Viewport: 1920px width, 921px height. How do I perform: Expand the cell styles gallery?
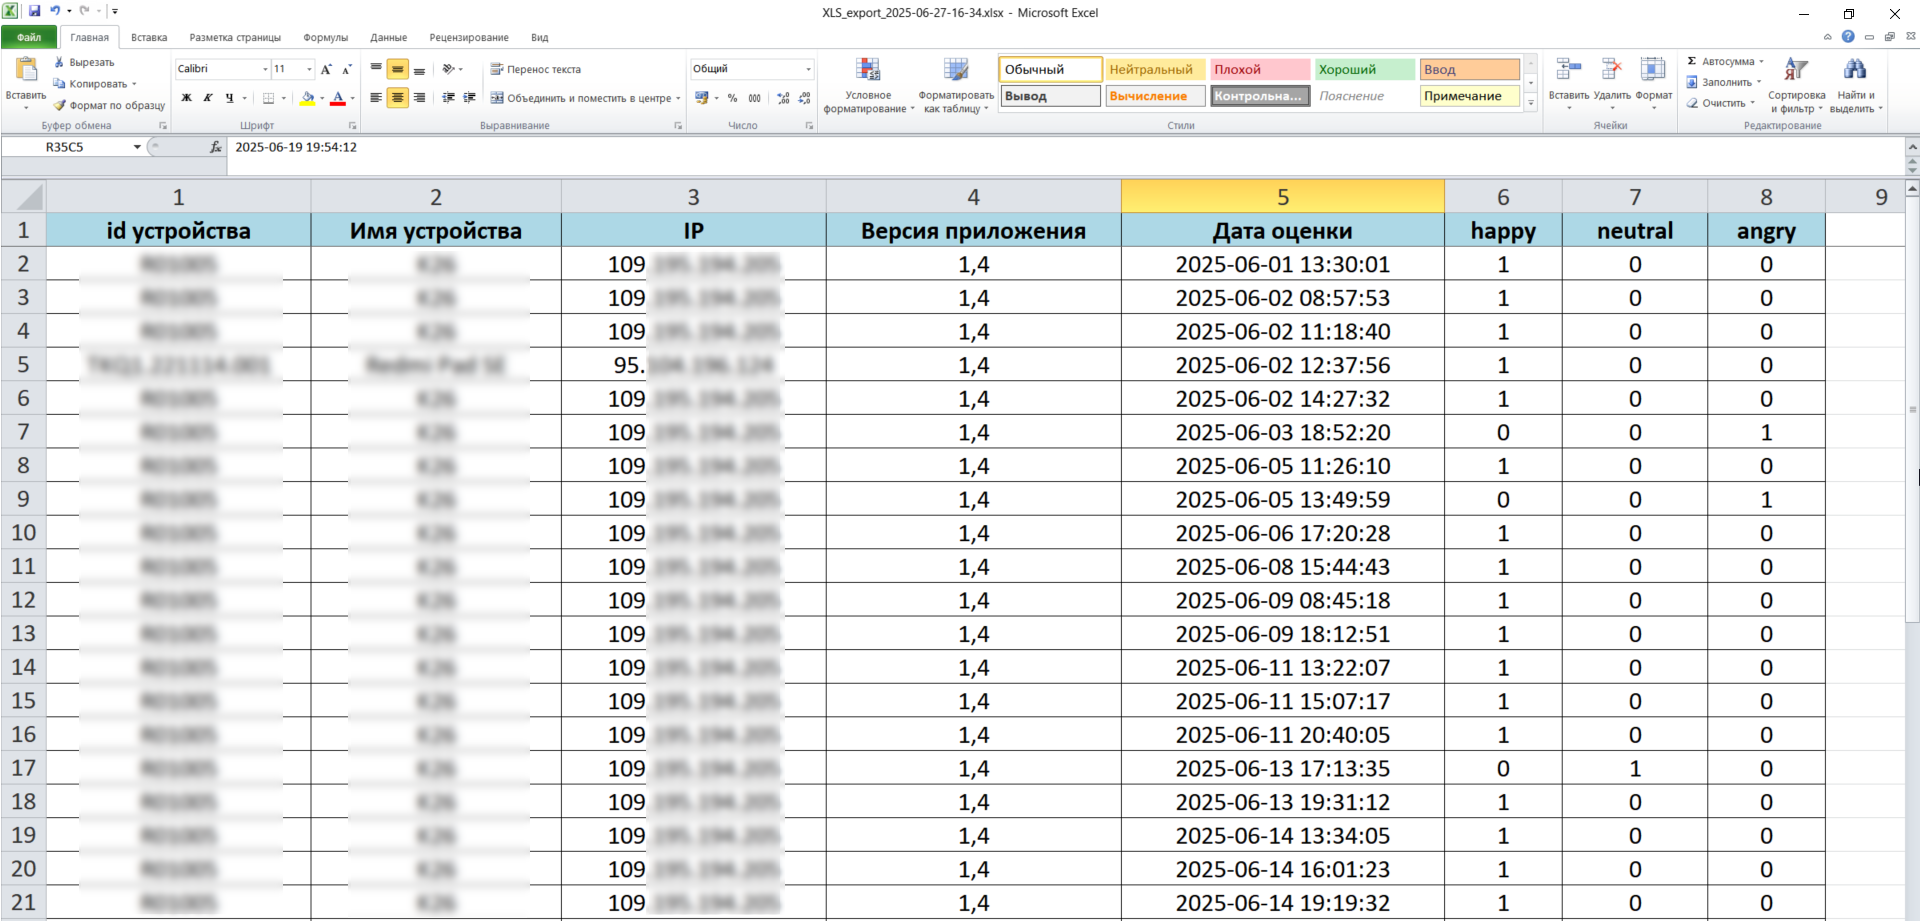(x=1531, y=102)
